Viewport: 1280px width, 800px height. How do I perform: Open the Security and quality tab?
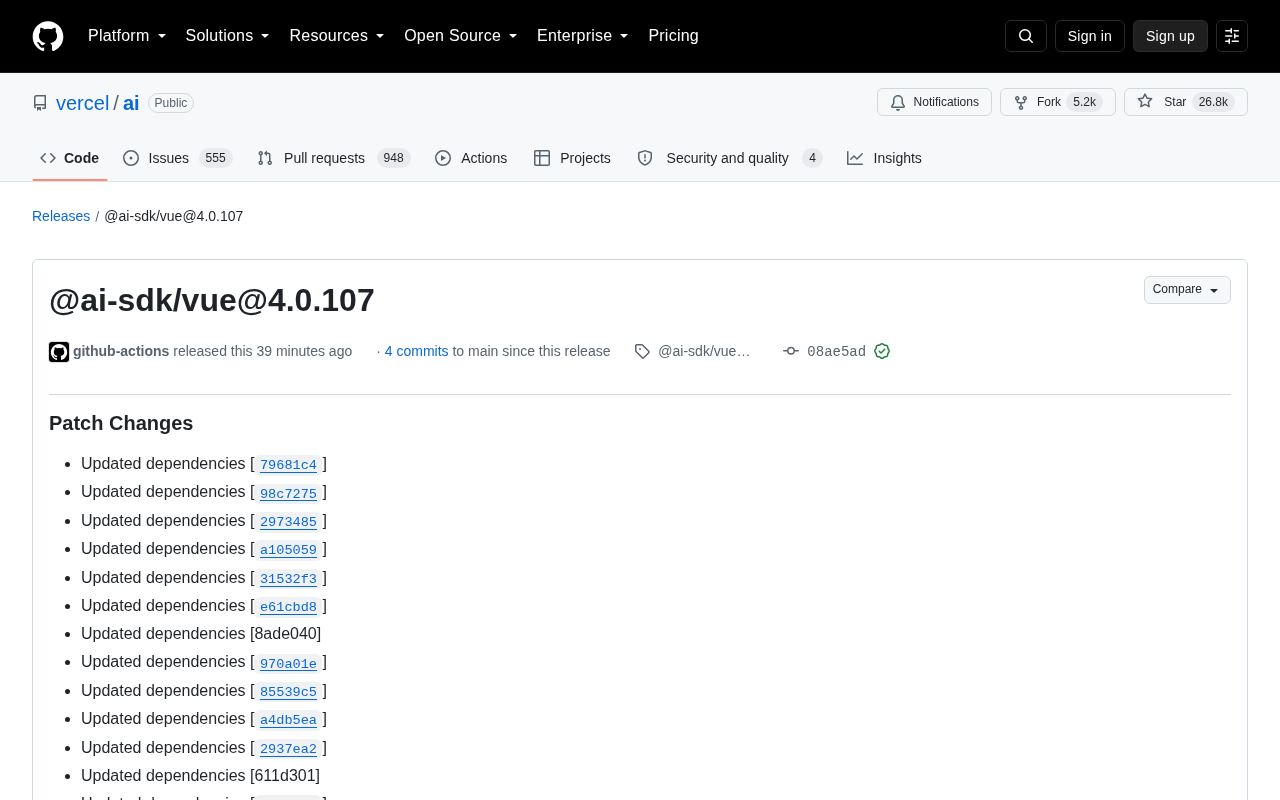(730, 158)
